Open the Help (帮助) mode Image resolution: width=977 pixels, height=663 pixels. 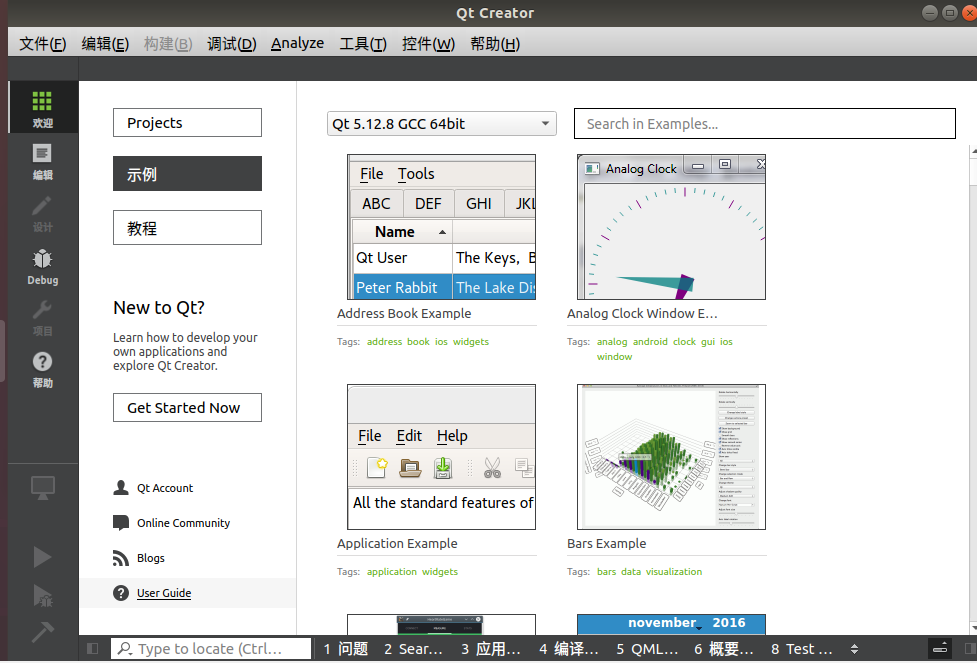coord(42,369)
